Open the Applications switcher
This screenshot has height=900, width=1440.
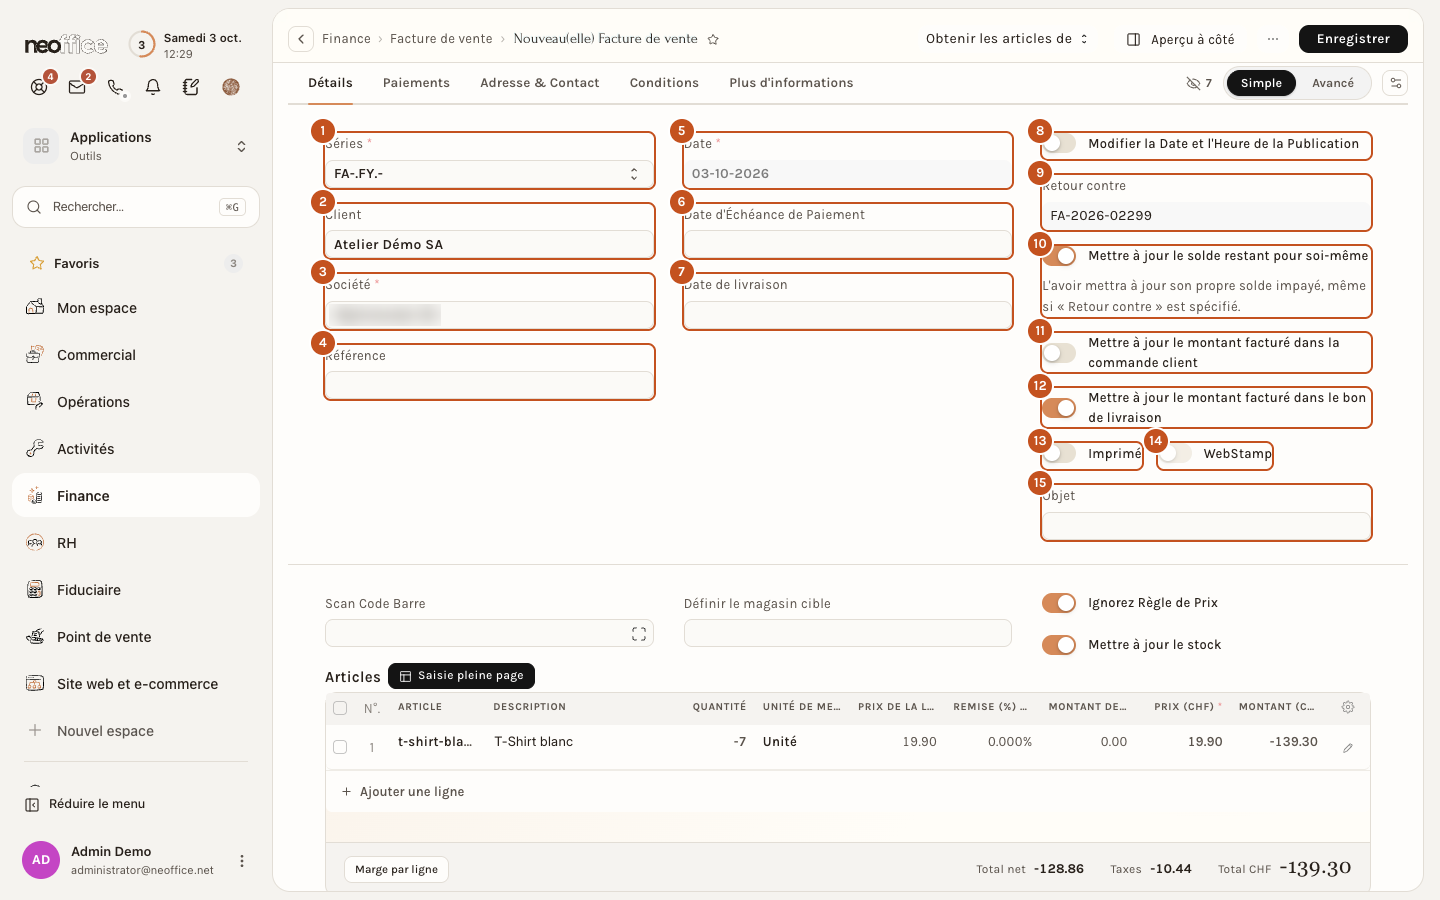pyautogui.click(x=136, y=146)
